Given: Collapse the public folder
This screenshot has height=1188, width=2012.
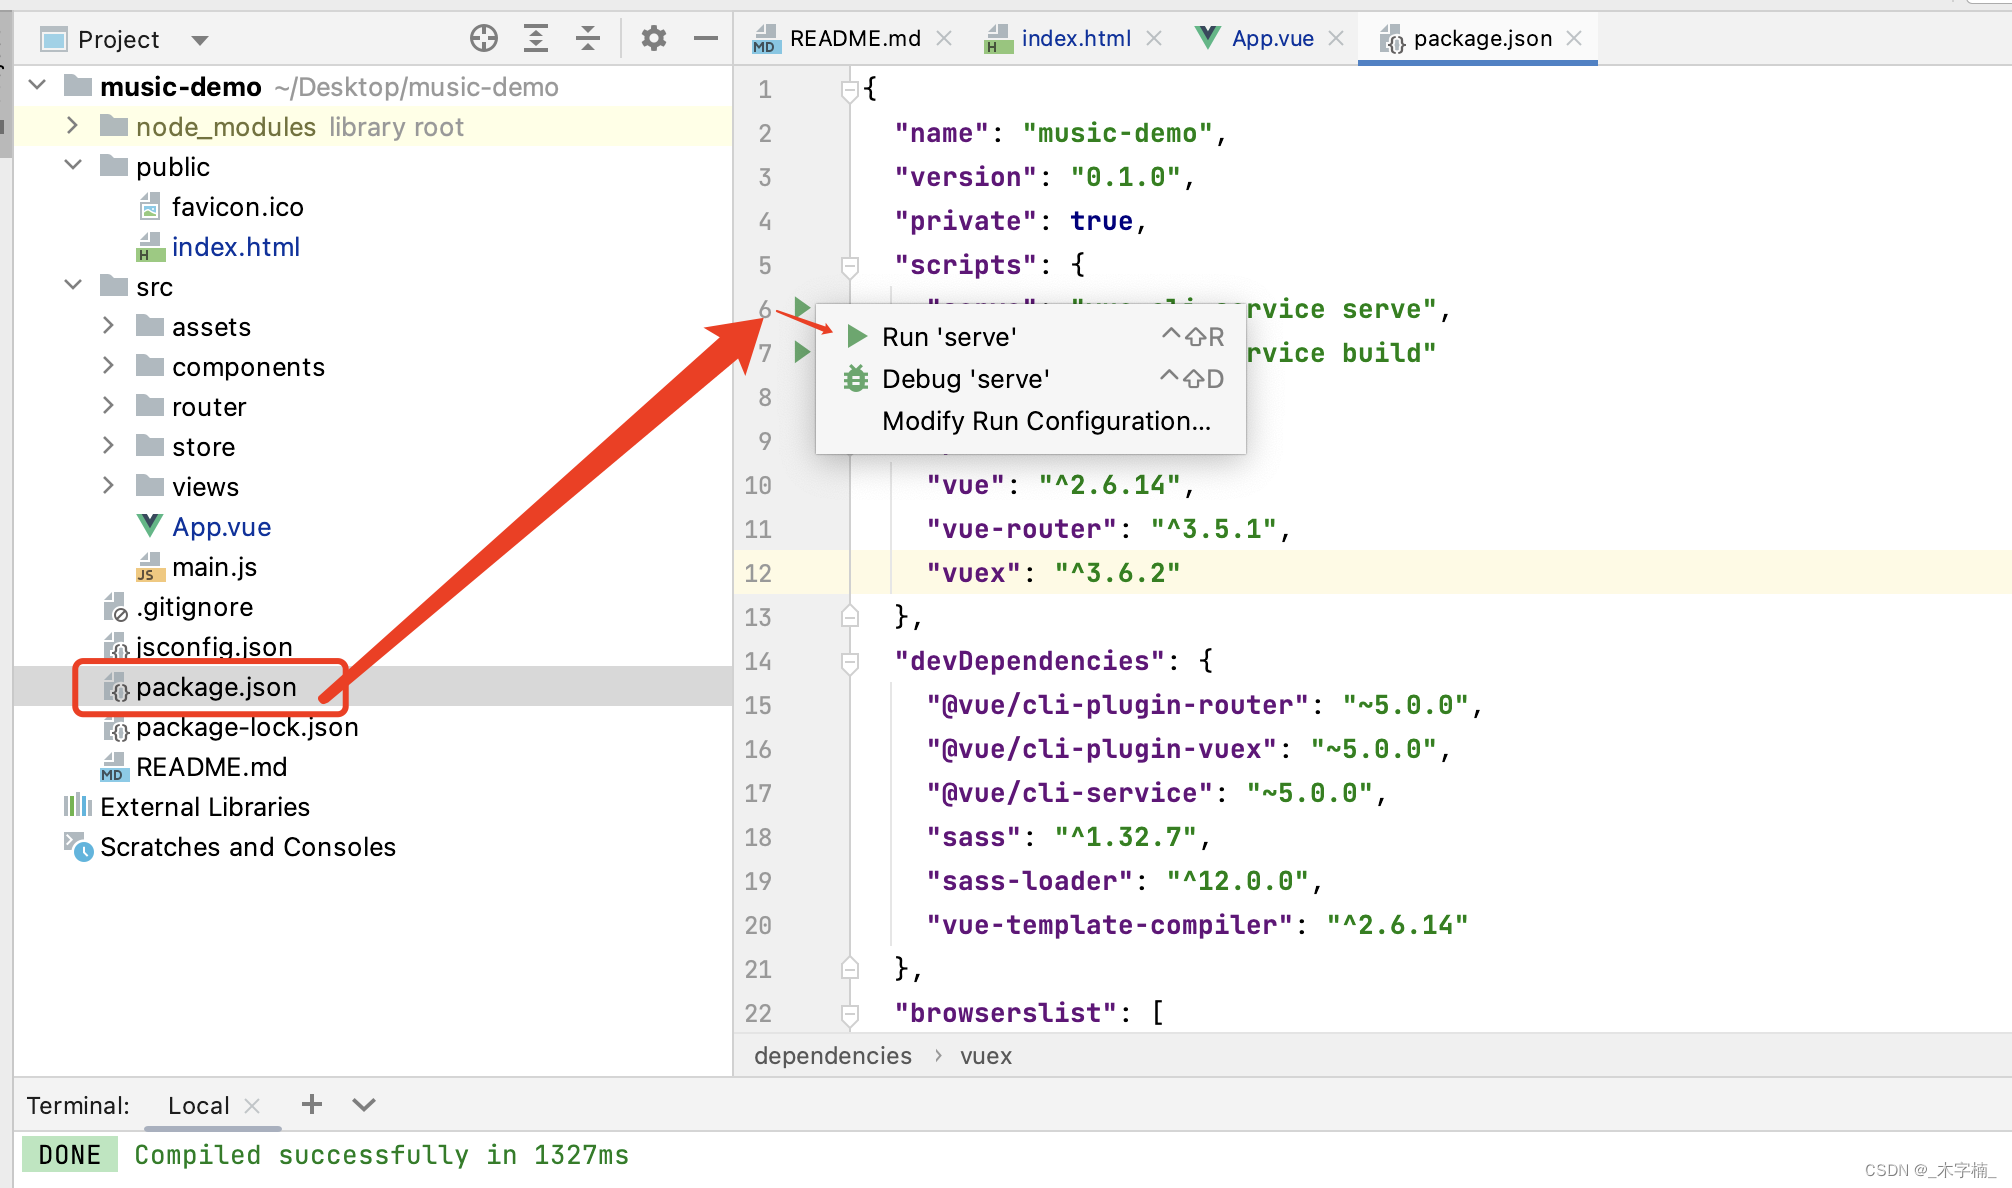Looking at the screenshot, I should [x=72, y=166].
